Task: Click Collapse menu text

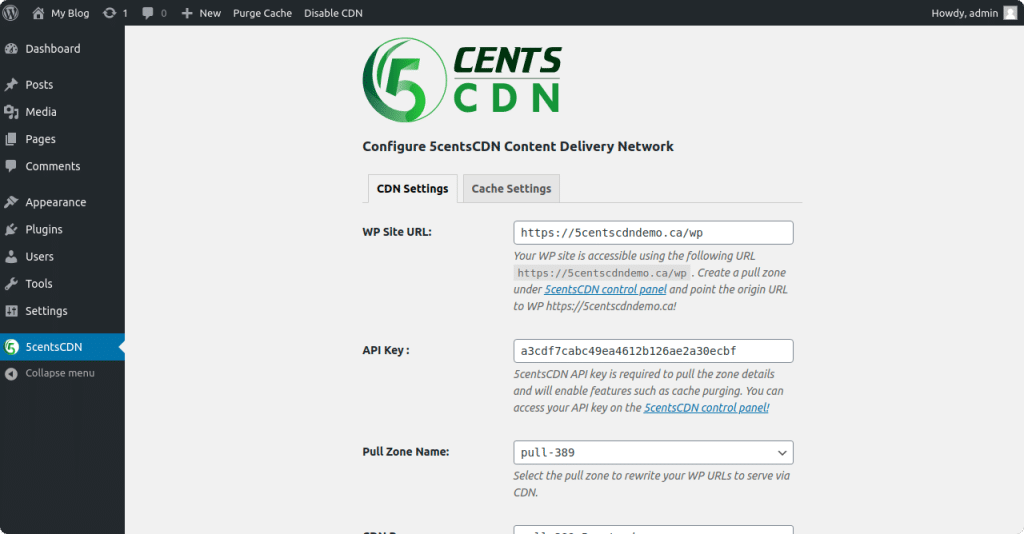Action: coord(60,373)
